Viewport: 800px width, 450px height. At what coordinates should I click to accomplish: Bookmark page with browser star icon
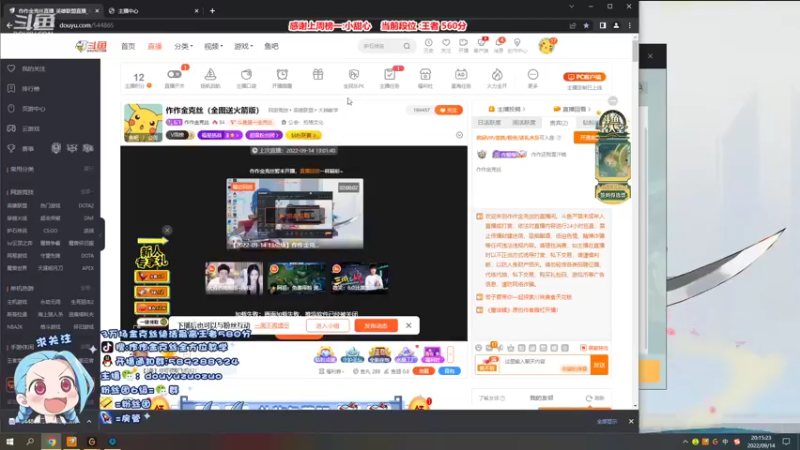(586, 26)
